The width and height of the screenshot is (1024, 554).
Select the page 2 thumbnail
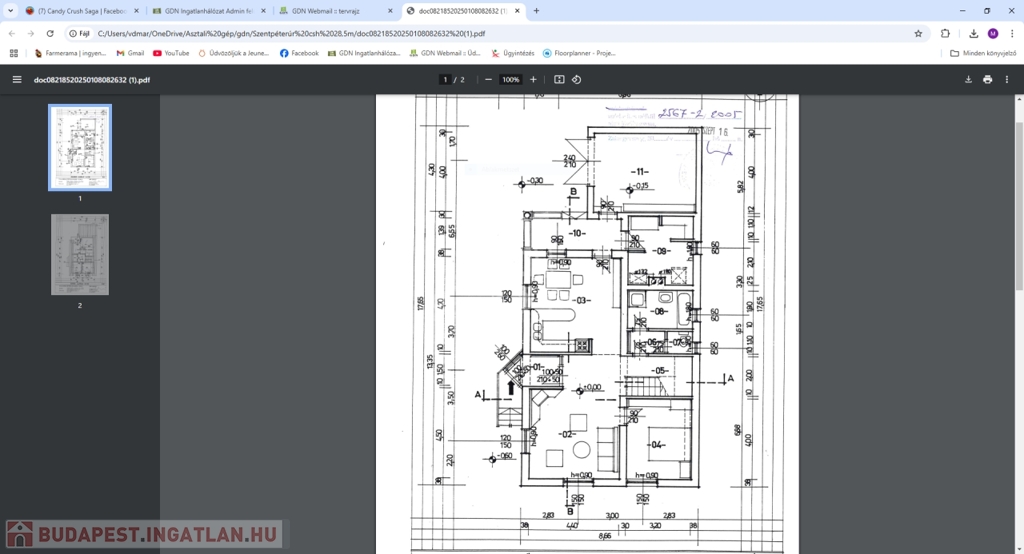[80, 254]
